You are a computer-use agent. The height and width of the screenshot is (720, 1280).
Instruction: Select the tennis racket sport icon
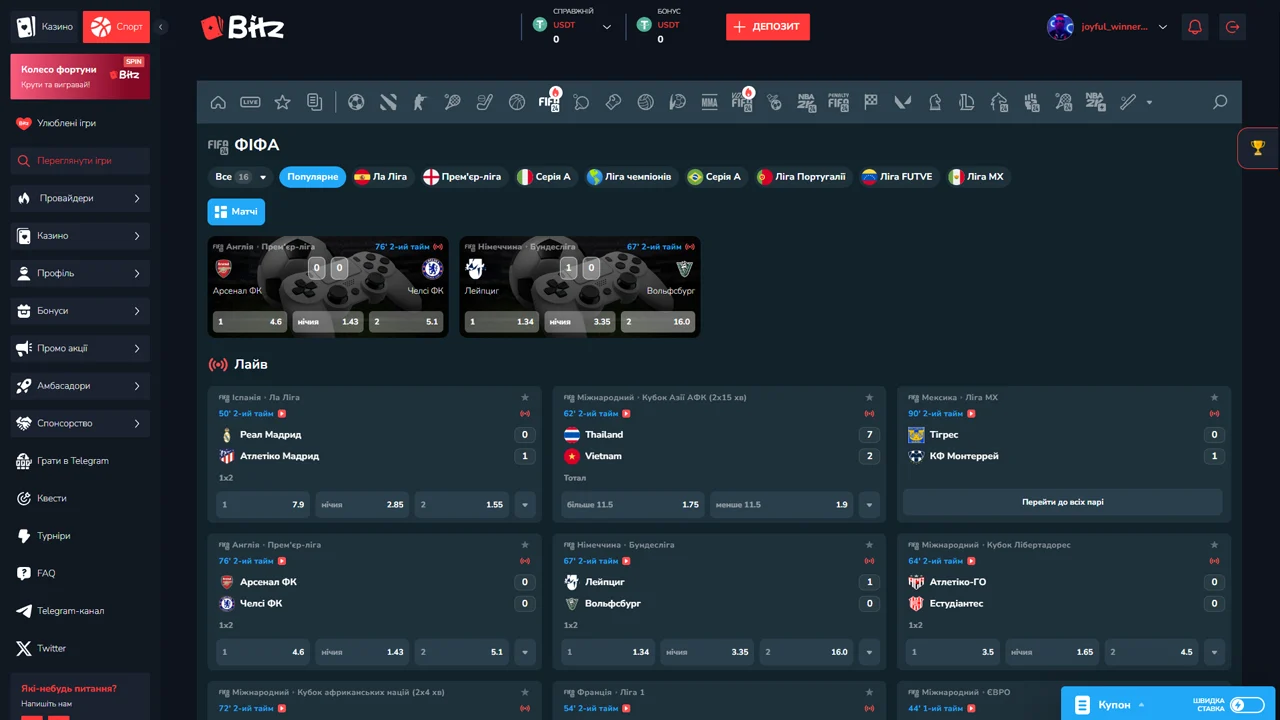[452, 102]
